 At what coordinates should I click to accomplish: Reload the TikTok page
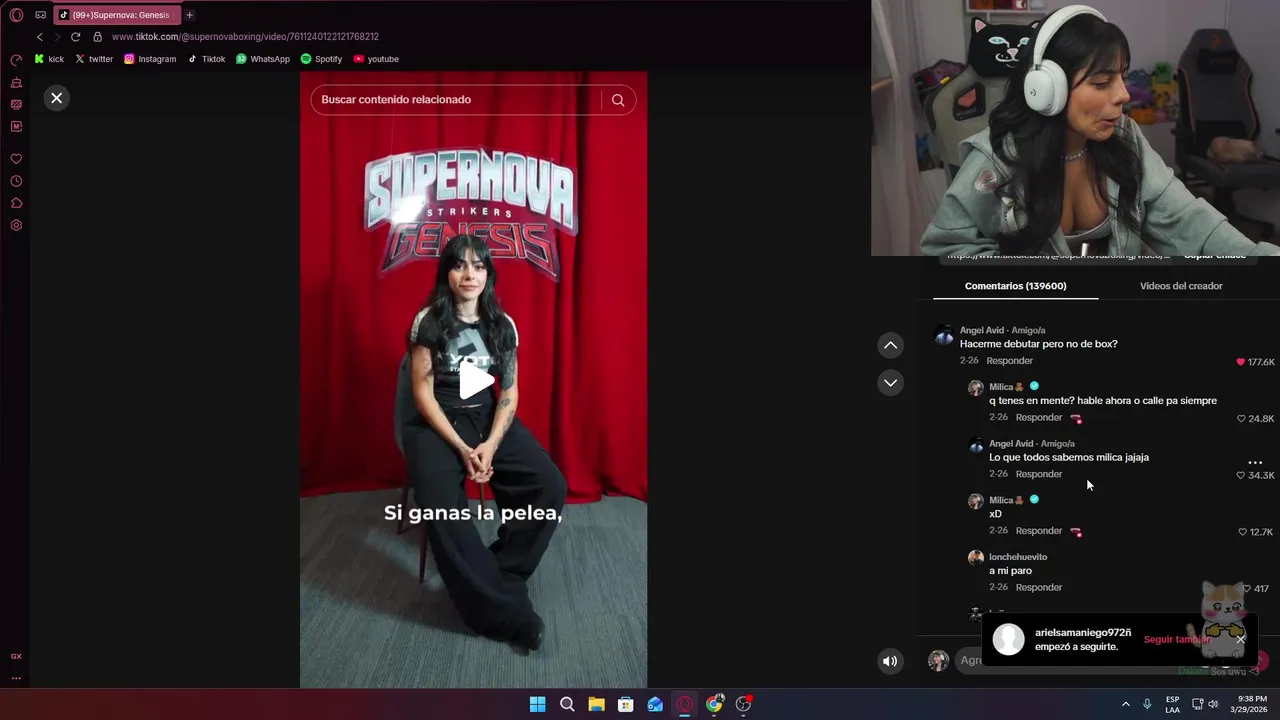coord(75,37)
